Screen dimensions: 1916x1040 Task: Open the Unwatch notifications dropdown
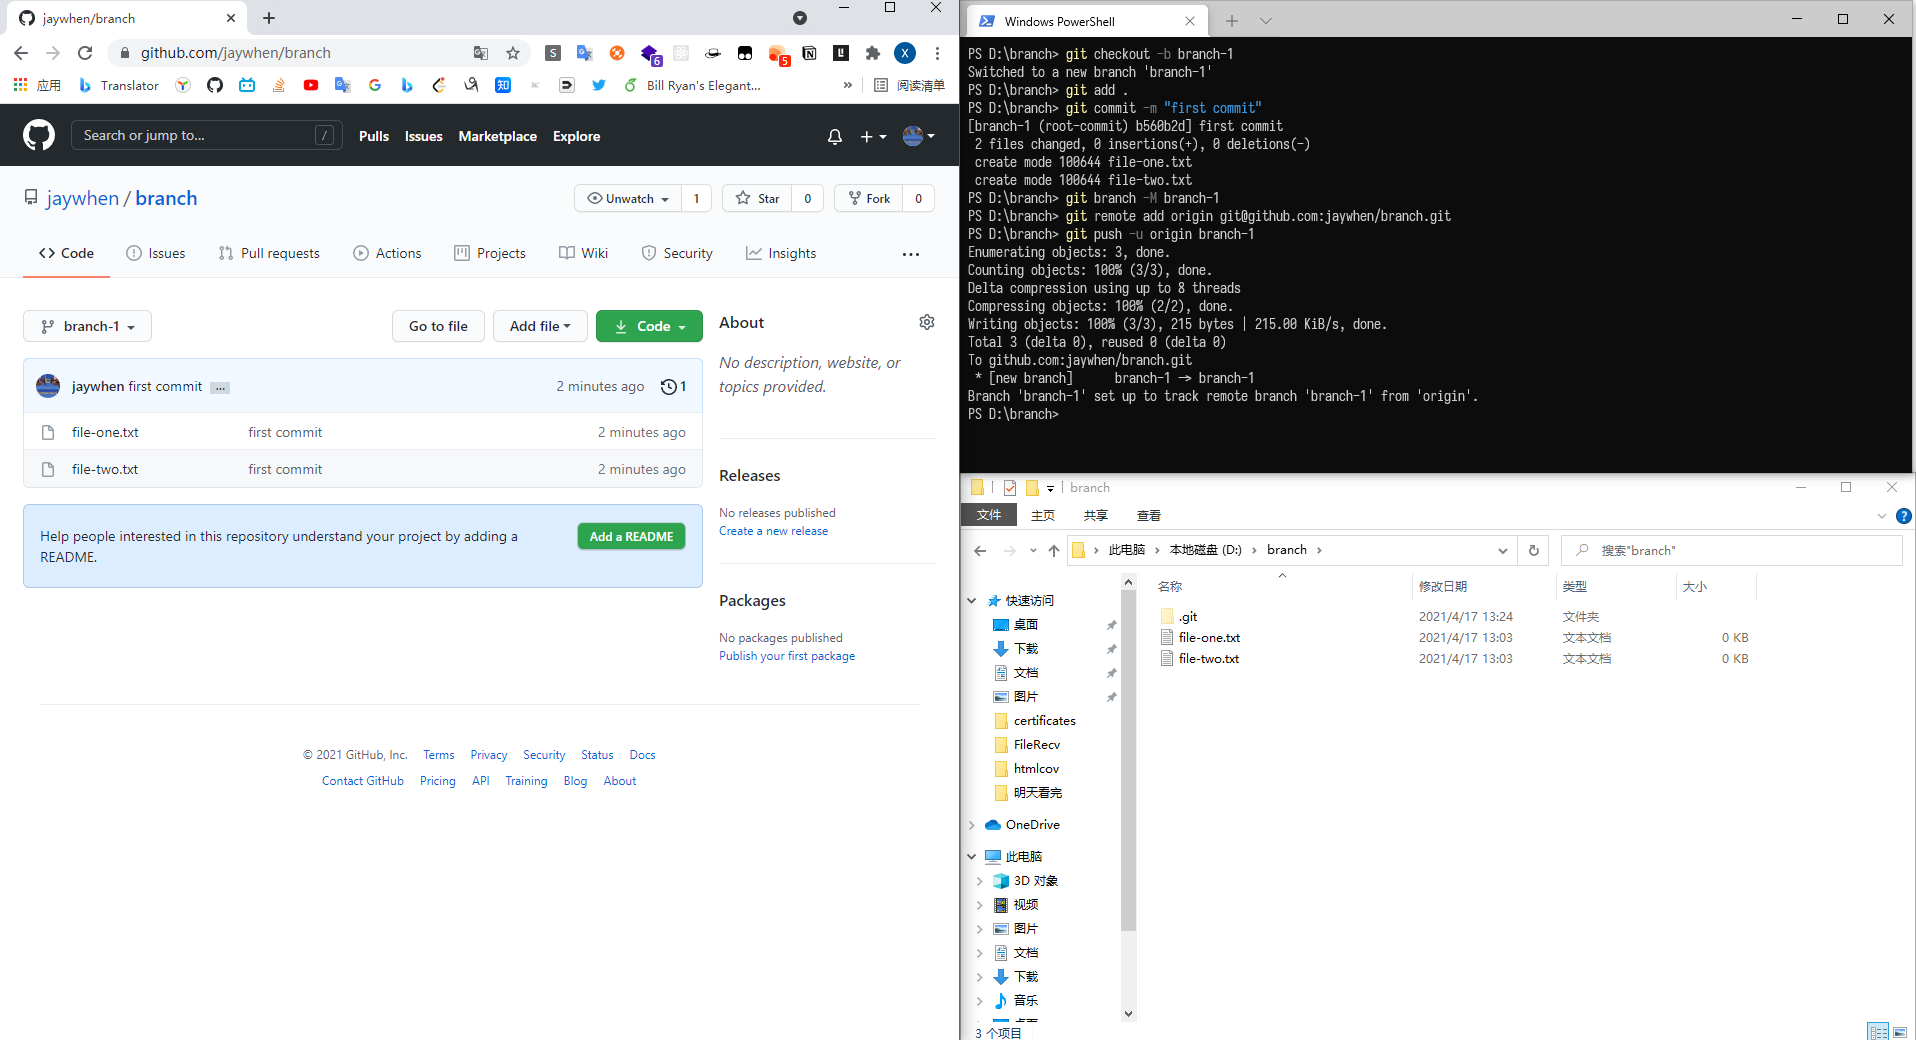pyautogui.click(x=628, y=198)
